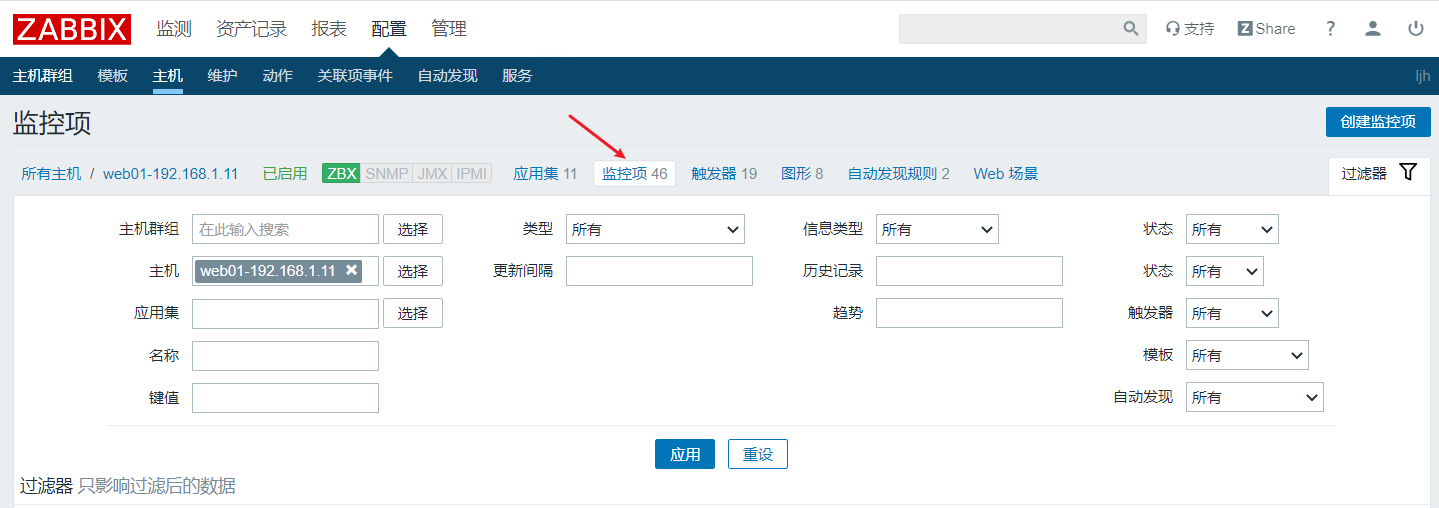Click the IPMI availability badge
The width and height of the screenshot is (1439, 508).
tap(471, 174)
